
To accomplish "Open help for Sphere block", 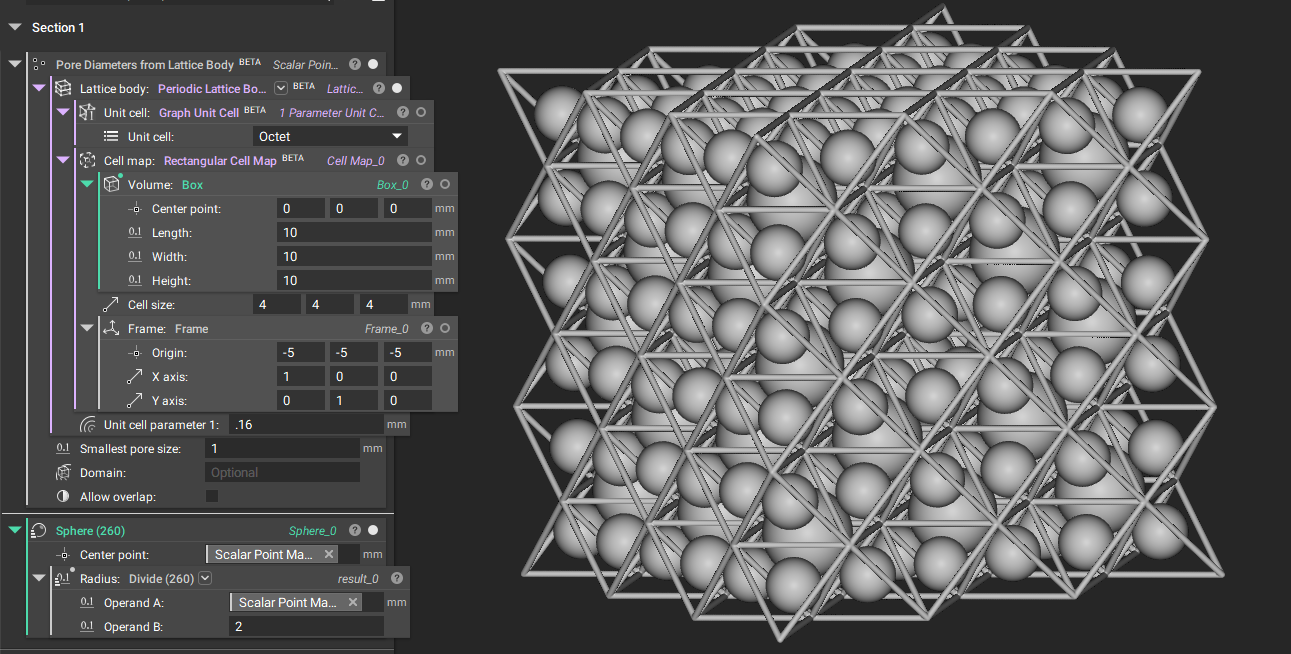I will (x=355, y=530).
